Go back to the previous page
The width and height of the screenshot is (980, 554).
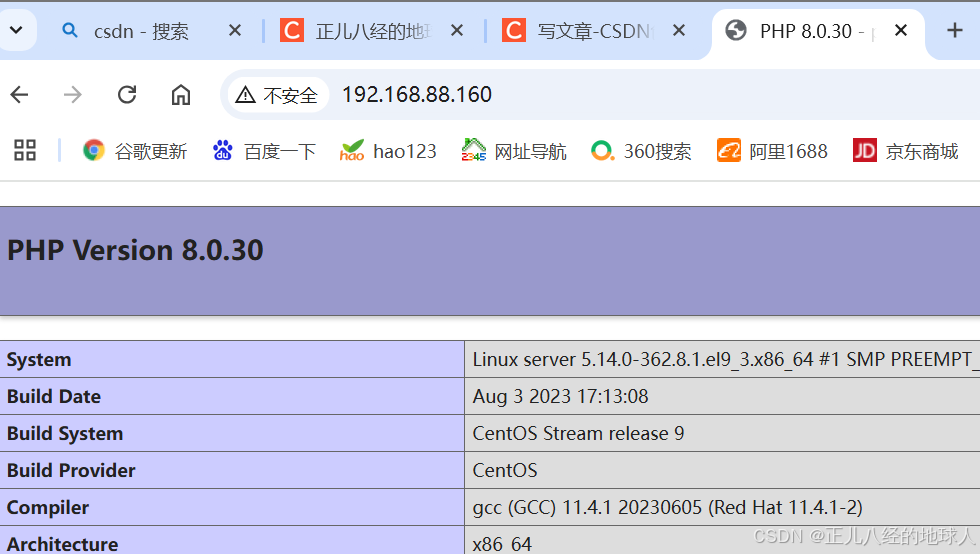pos(19,94)
